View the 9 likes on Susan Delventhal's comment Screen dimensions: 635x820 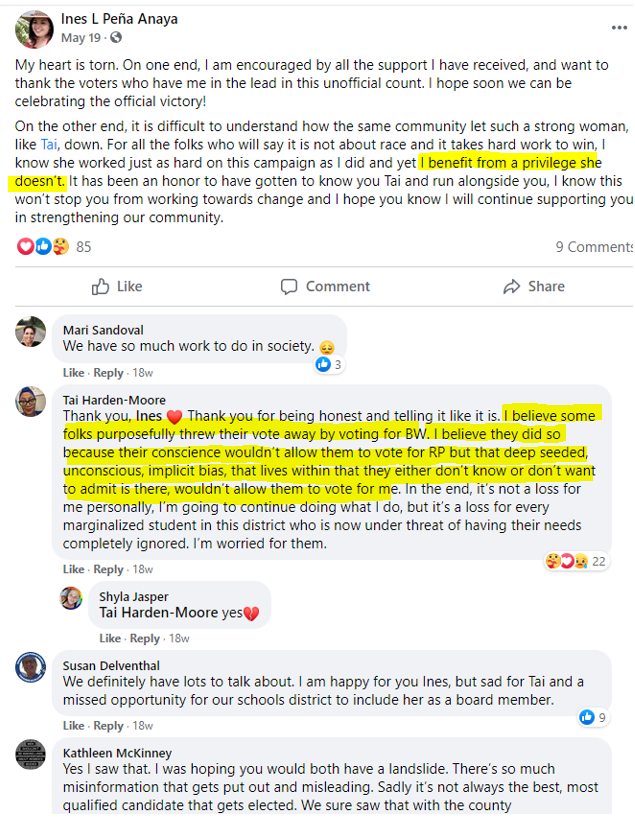pos(593,718)
